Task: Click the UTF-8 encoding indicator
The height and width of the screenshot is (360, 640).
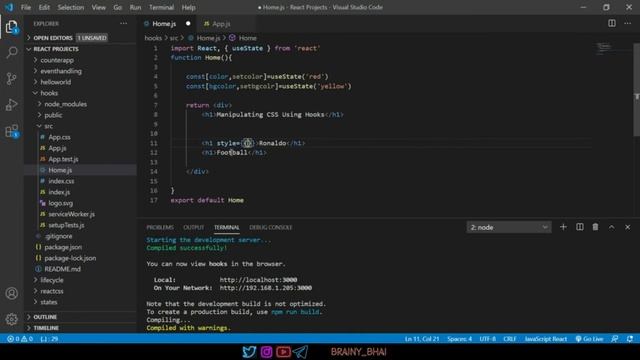Action: pyautogui.click(x=487, y=339)
